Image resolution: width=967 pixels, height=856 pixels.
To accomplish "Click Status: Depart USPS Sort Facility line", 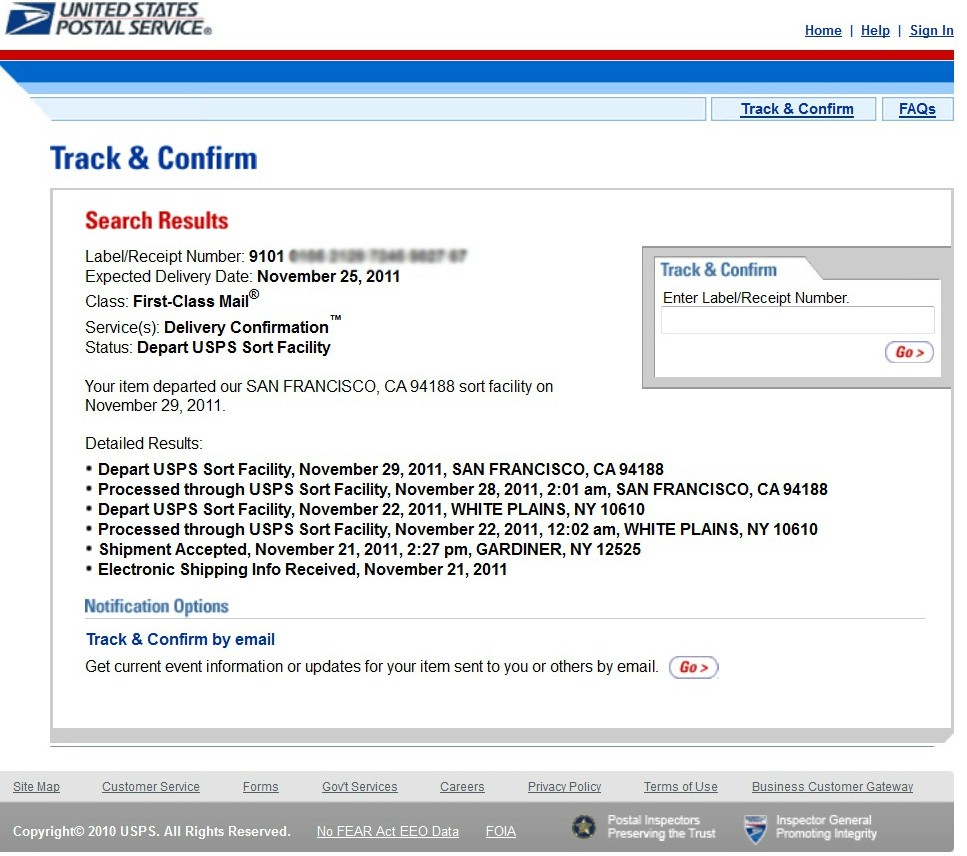I will [x=208, y=348].
